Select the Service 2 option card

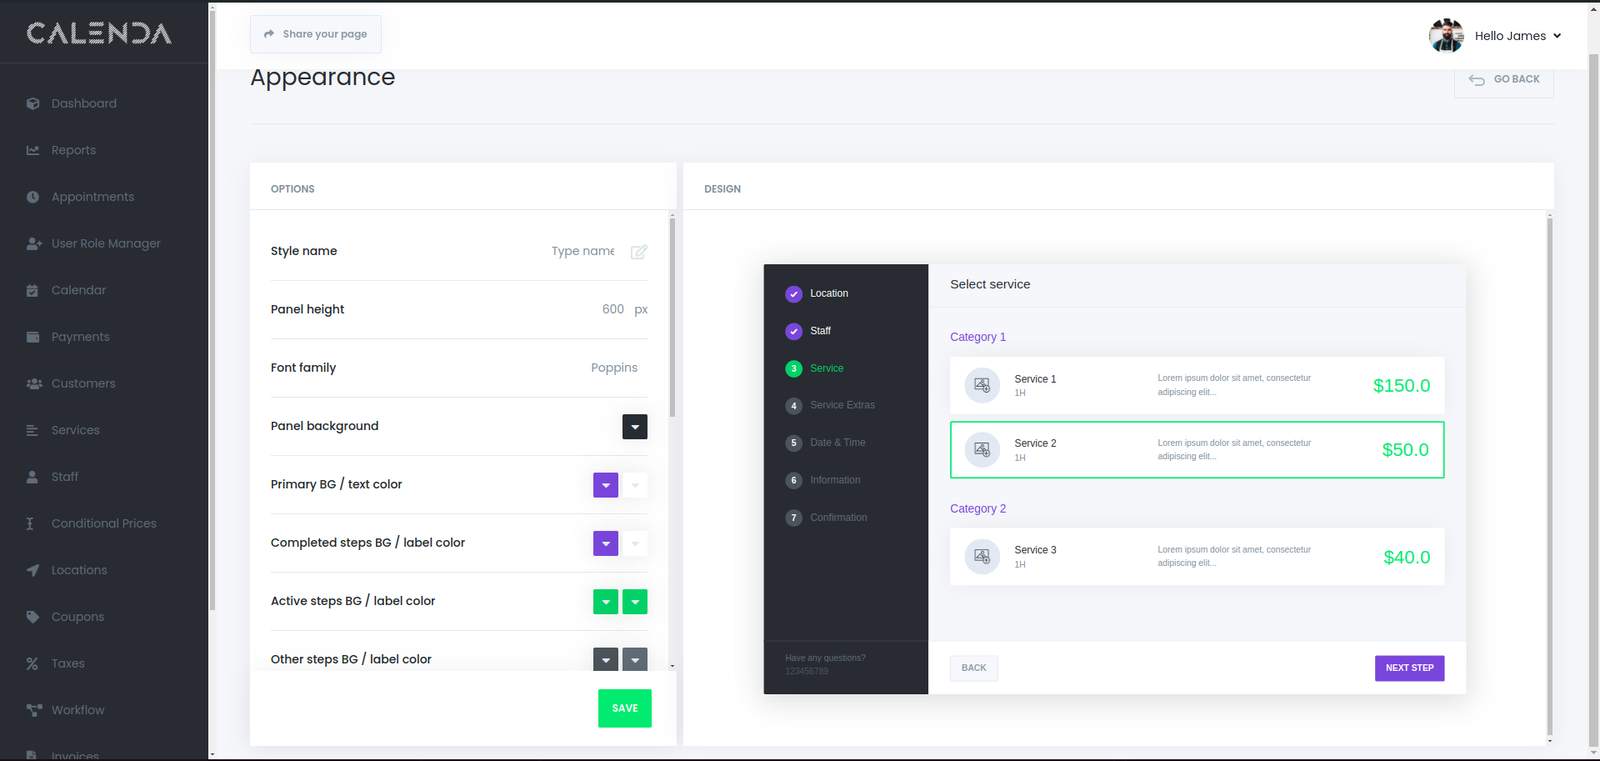[1196, 450]
